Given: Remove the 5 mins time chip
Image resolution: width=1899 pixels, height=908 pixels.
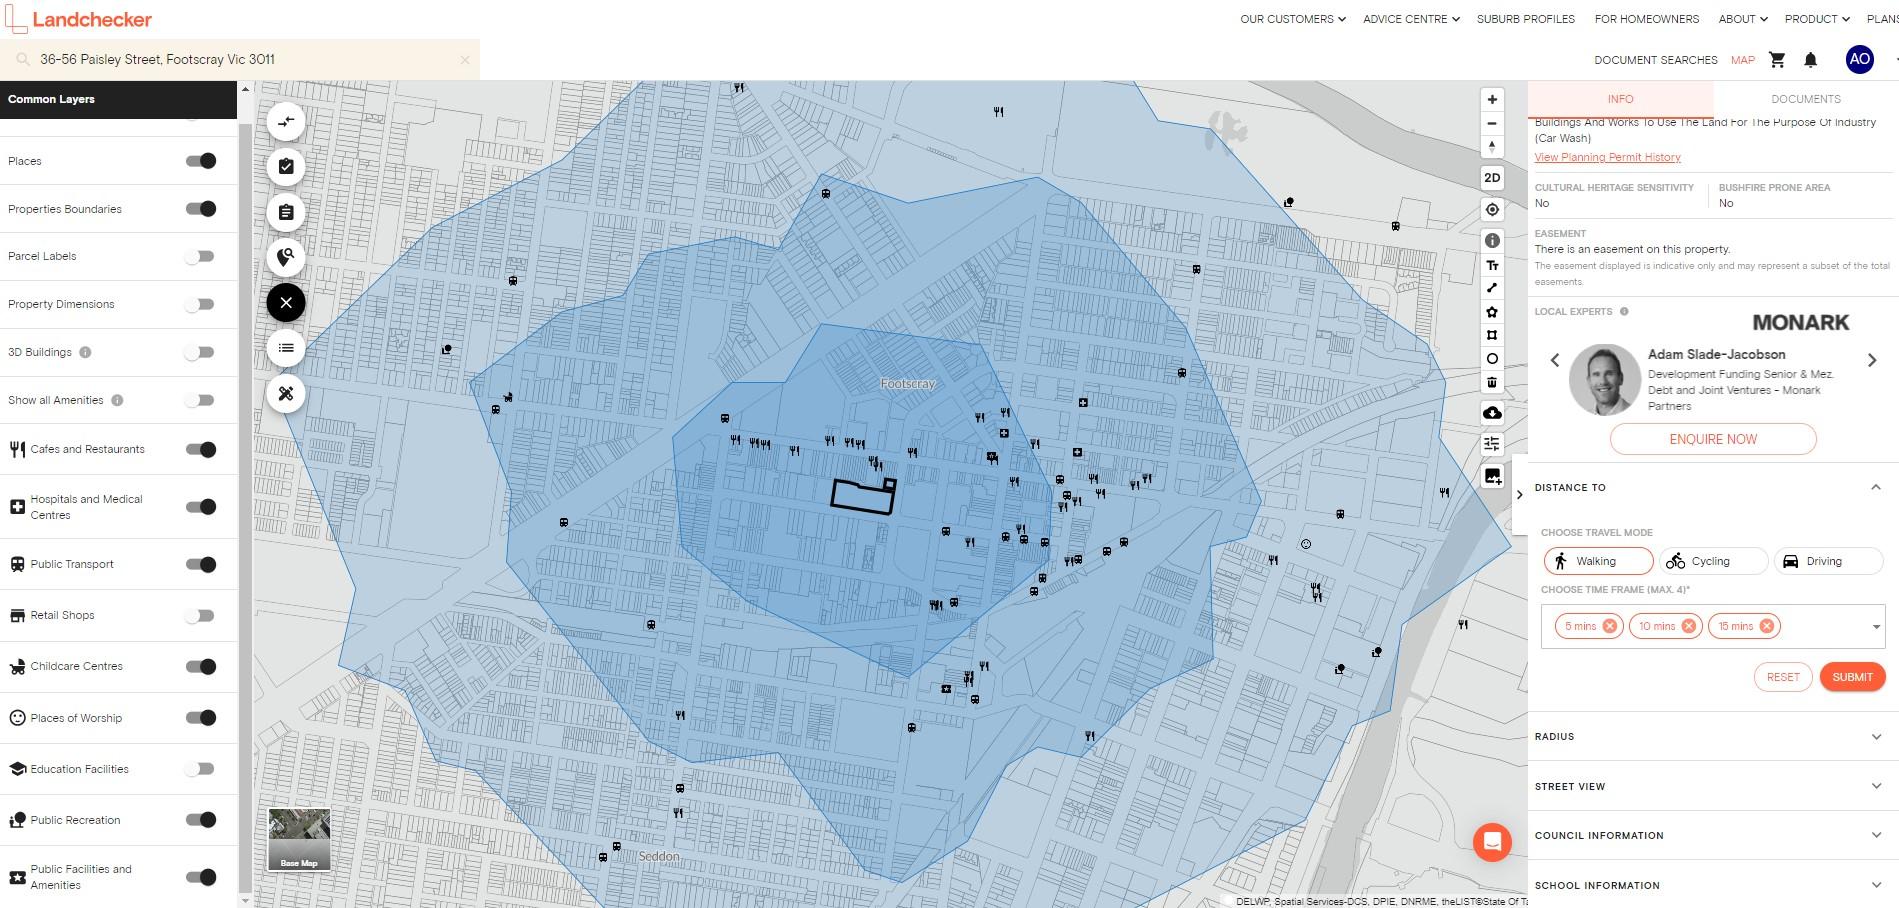Looking at the screenshot, I should tap(1609, 626).
